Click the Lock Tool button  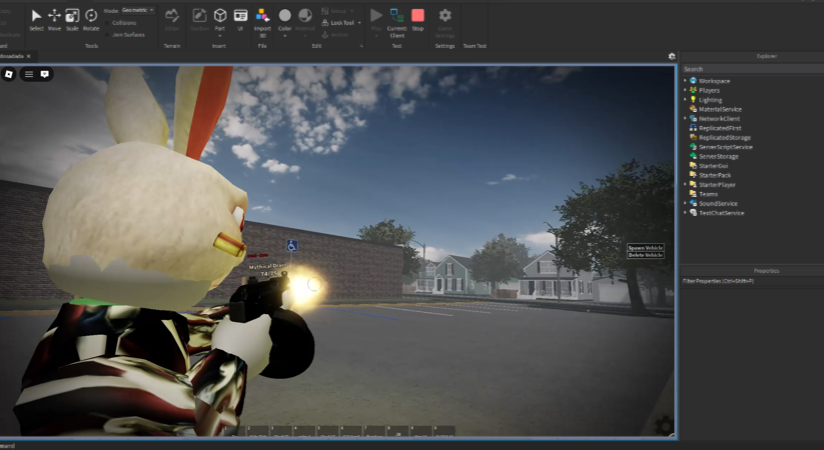click(x=338, y=23)
